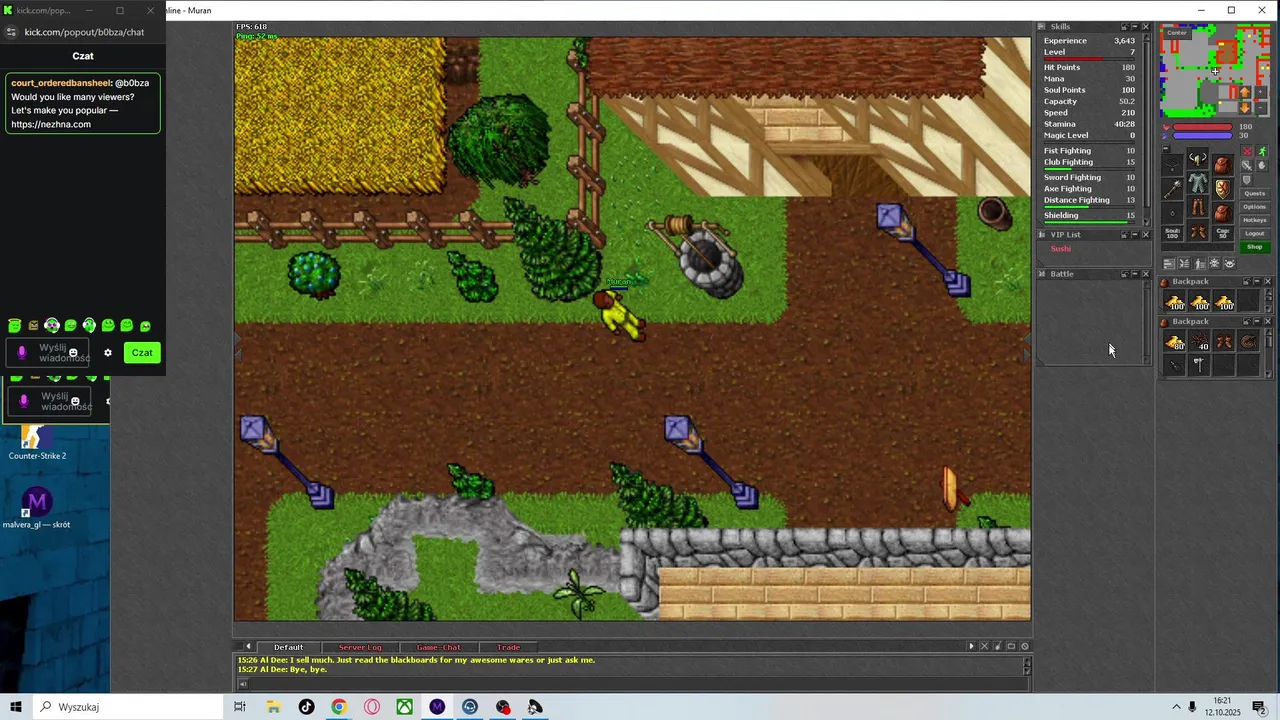Click the red health bar

point(1202,127)
